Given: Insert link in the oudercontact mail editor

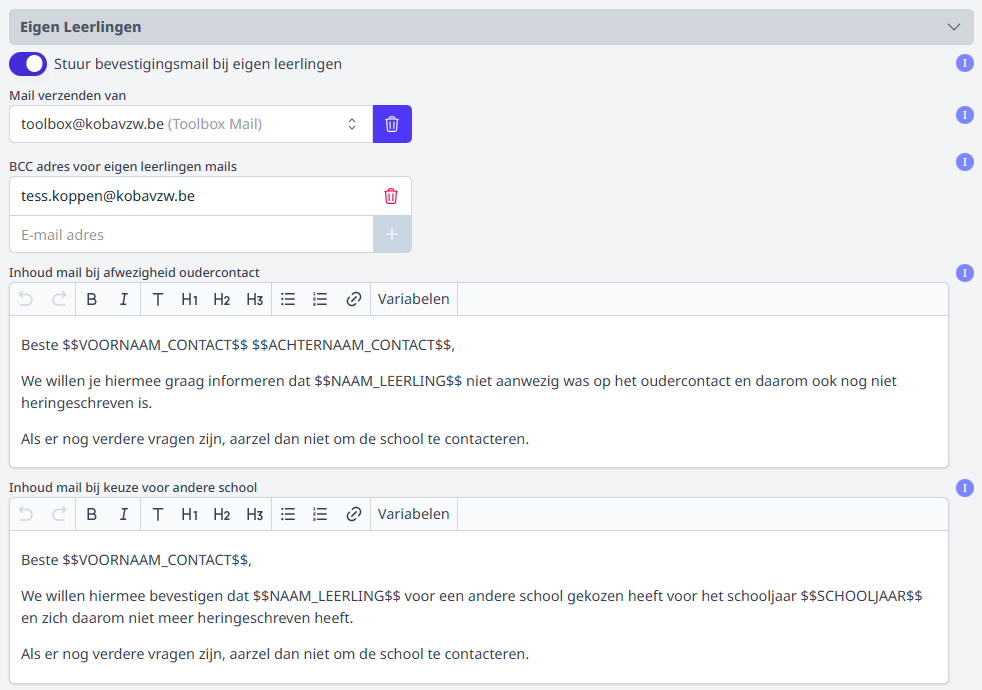Looking at the screenshot, I should click(353, 299).
